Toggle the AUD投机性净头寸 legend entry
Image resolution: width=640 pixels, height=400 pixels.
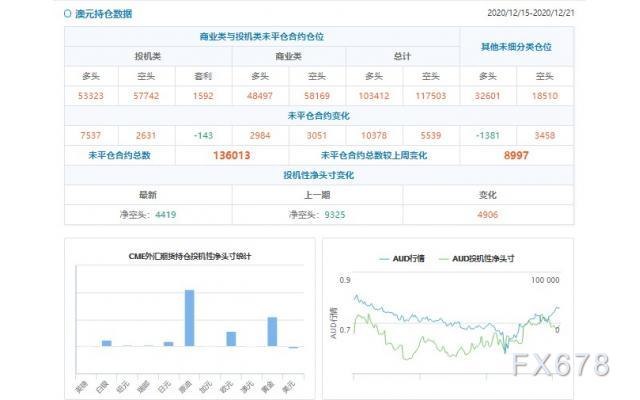pos(476,259)
